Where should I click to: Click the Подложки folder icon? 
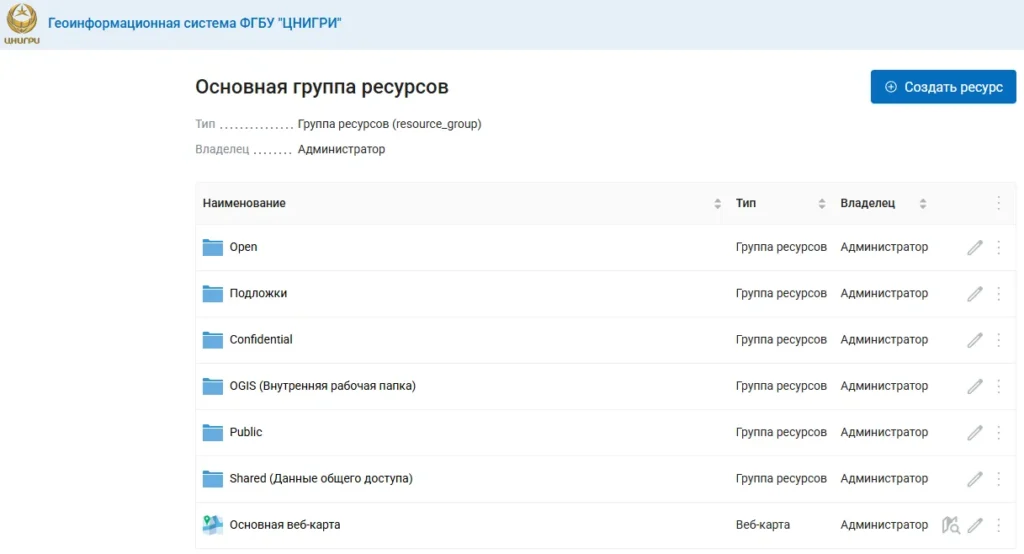tap(212, 293)
